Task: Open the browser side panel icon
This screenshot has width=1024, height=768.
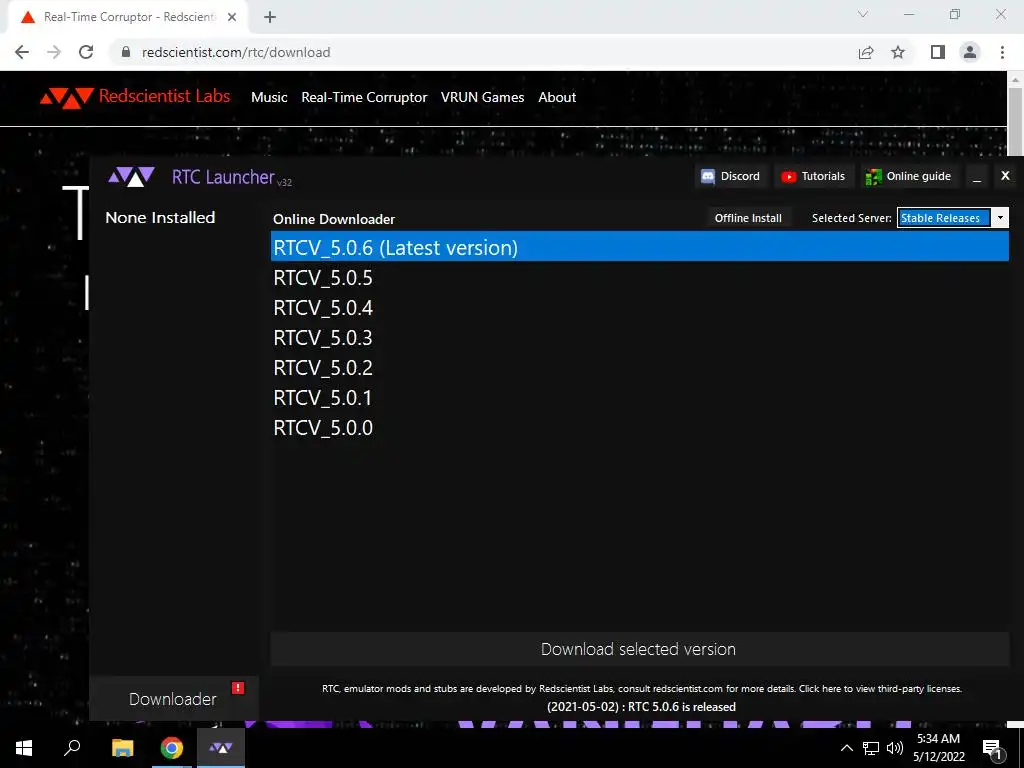Action: coord(938,52)
